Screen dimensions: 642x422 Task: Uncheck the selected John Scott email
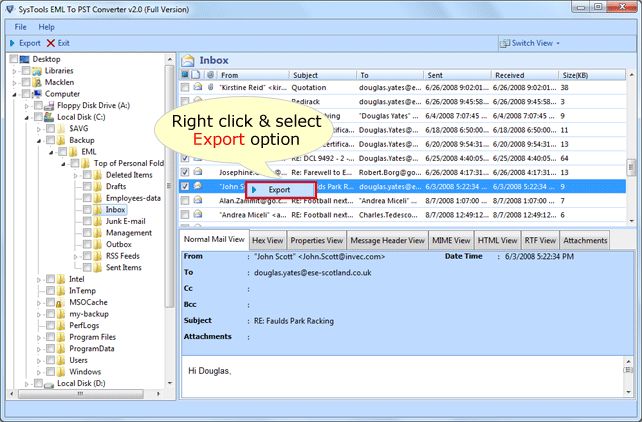[185, 186]
